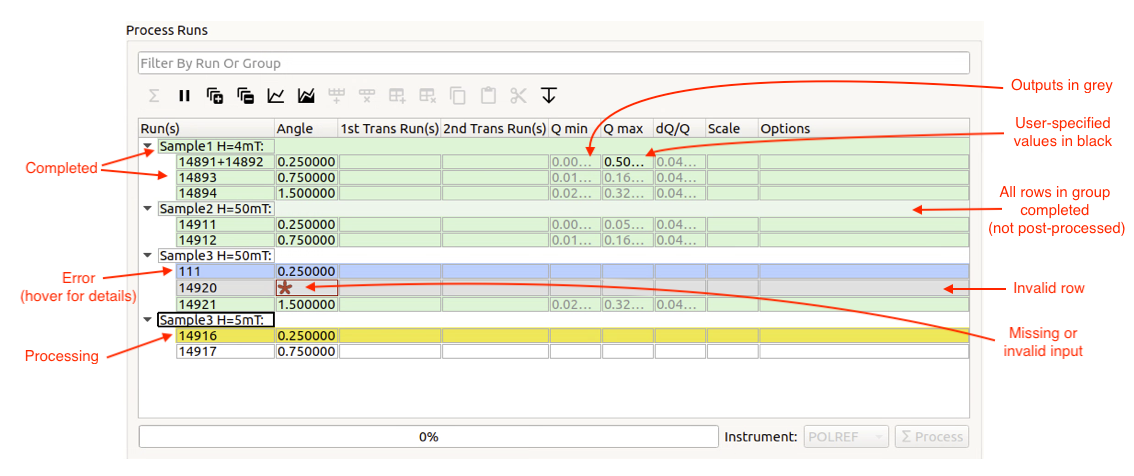Open the Instrument POLREF dropdown
The height and width of the screenshot is (476, 1134).
(x=846, y=437)
